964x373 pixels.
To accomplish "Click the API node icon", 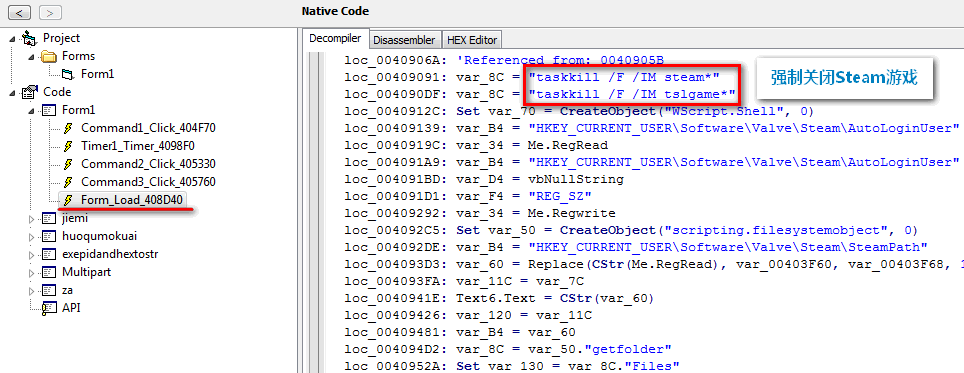I will click(48, 308).
